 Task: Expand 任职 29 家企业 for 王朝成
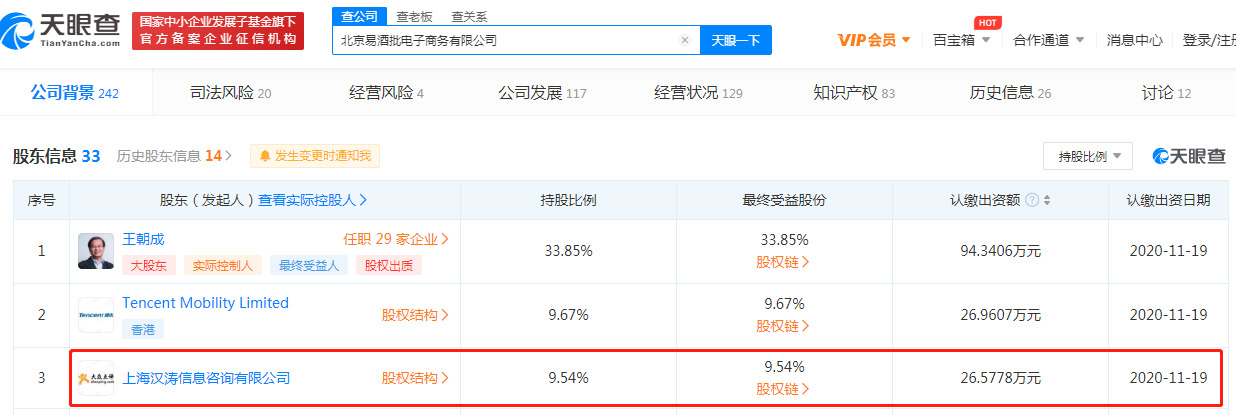click(396, 239)
